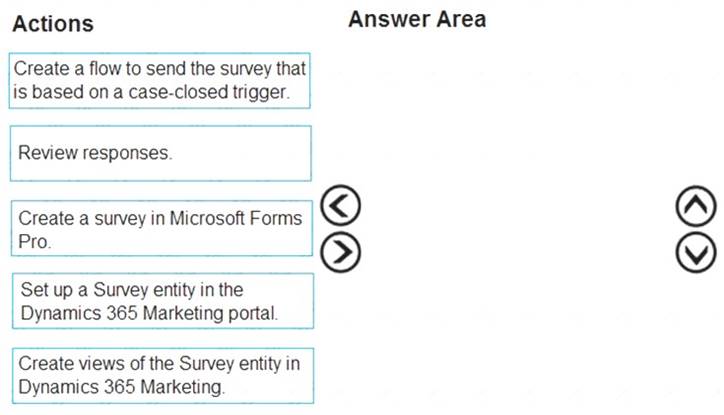Pick the Dynamics 365 Marketing portal option
Screen dimensions: 724x415
pyautogui.click(x=163, y=301)
